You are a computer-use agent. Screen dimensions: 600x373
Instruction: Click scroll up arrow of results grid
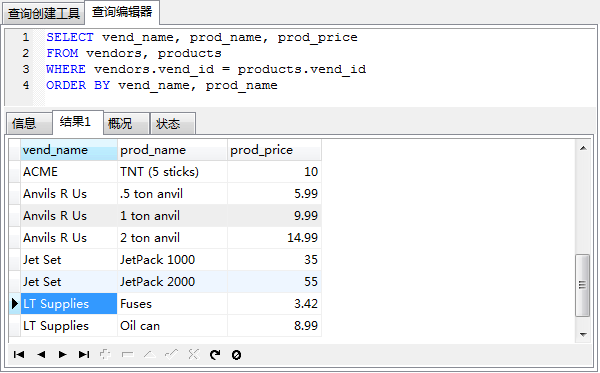tap(583, 148)
